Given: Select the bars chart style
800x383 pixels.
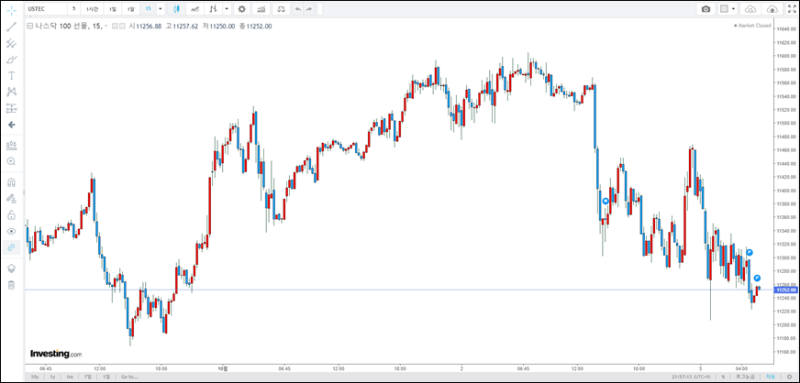Looking at the screenshot, I should (213, 9).
